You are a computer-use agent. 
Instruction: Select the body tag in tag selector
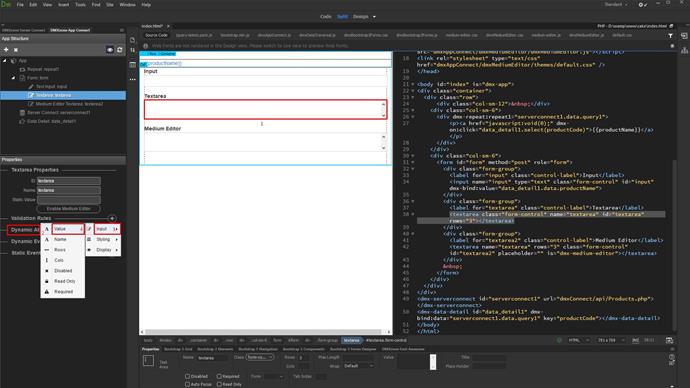coord(148,340)
